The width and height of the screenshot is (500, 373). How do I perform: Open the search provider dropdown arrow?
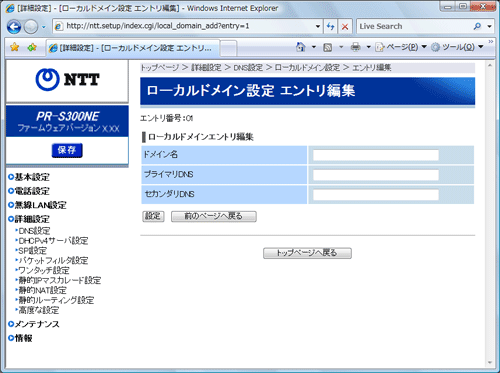click(489, 26)
